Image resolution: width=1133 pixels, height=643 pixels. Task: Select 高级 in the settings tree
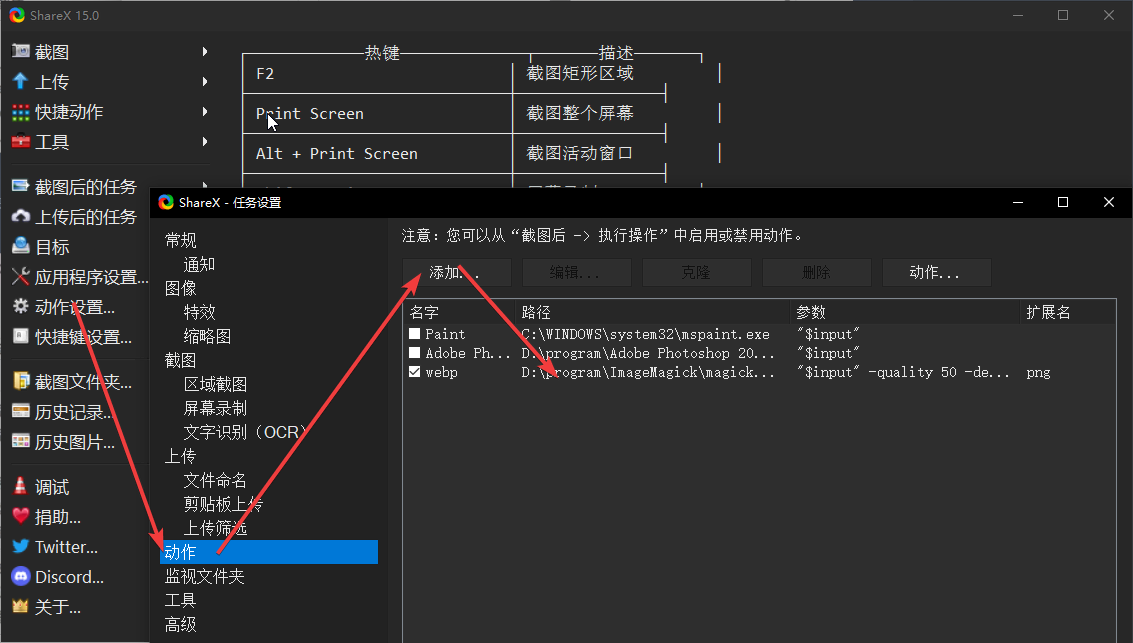181,625
